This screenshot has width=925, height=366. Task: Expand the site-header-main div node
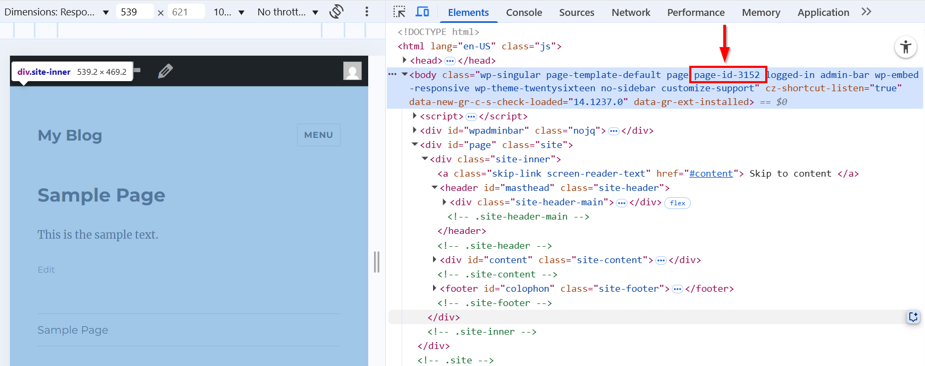point(445,202)
